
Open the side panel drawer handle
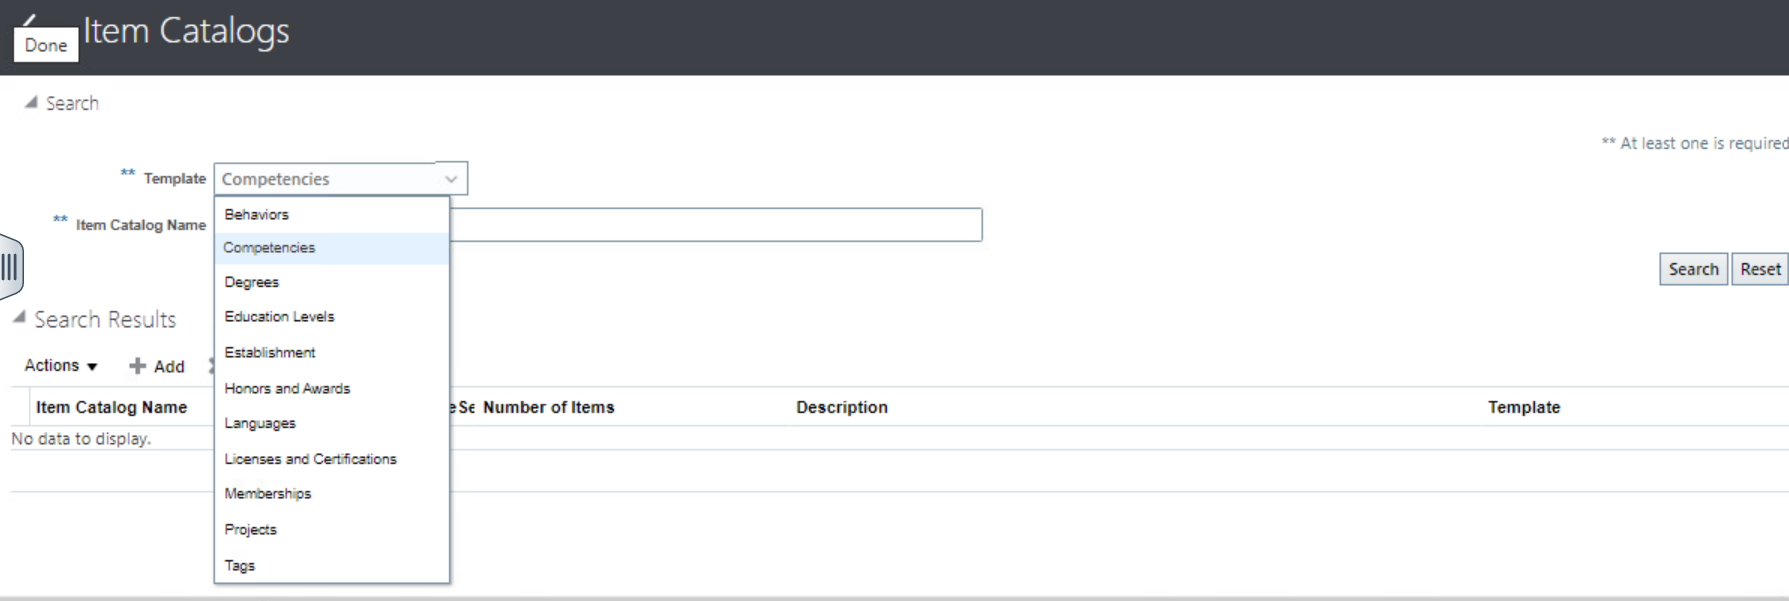coord(10,267)
